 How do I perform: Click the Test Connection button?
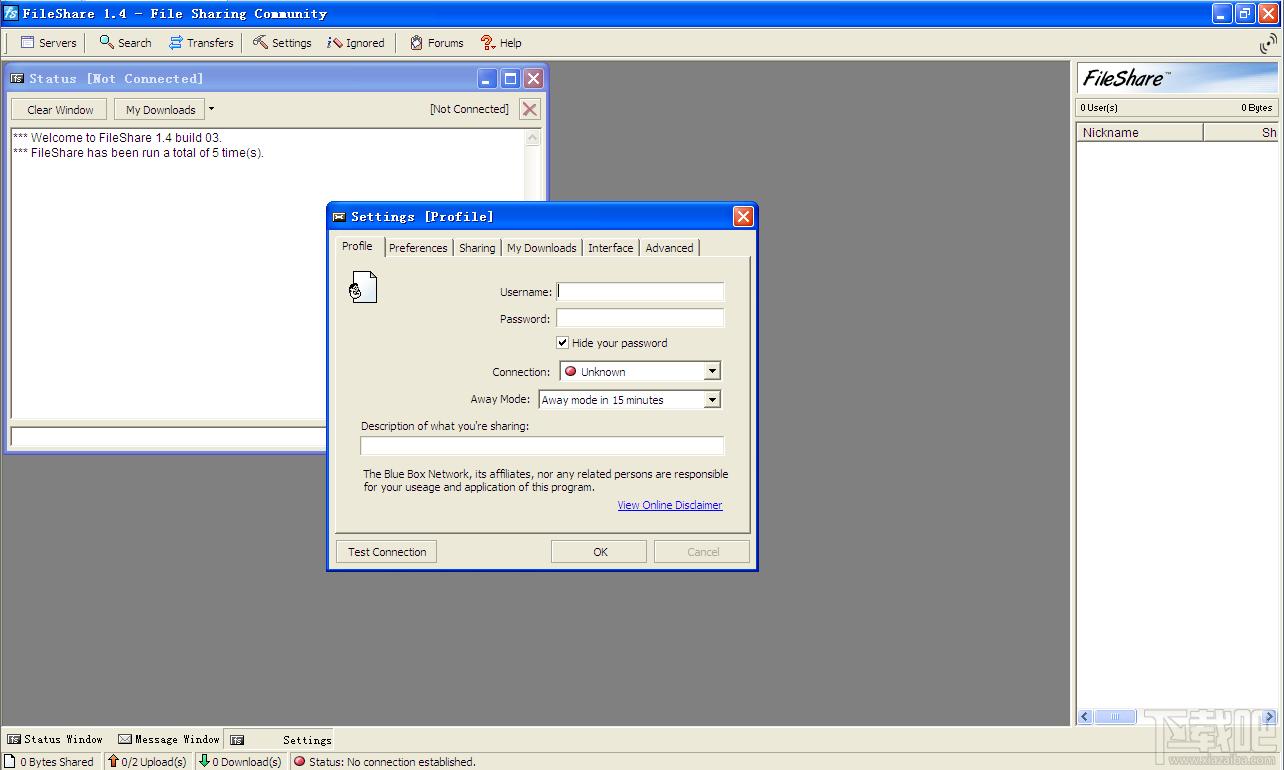387,552
